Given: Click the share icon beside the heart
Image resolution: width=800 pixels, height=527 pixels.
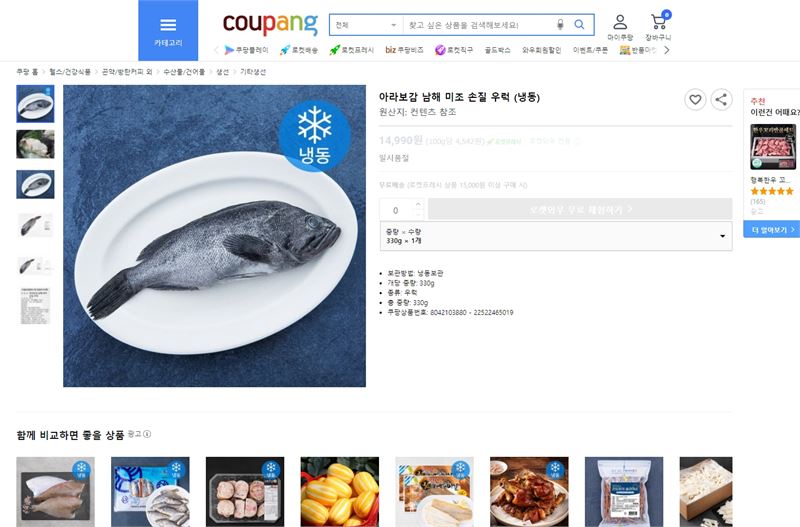Looking at the screenshot, I should click(721, 99).
